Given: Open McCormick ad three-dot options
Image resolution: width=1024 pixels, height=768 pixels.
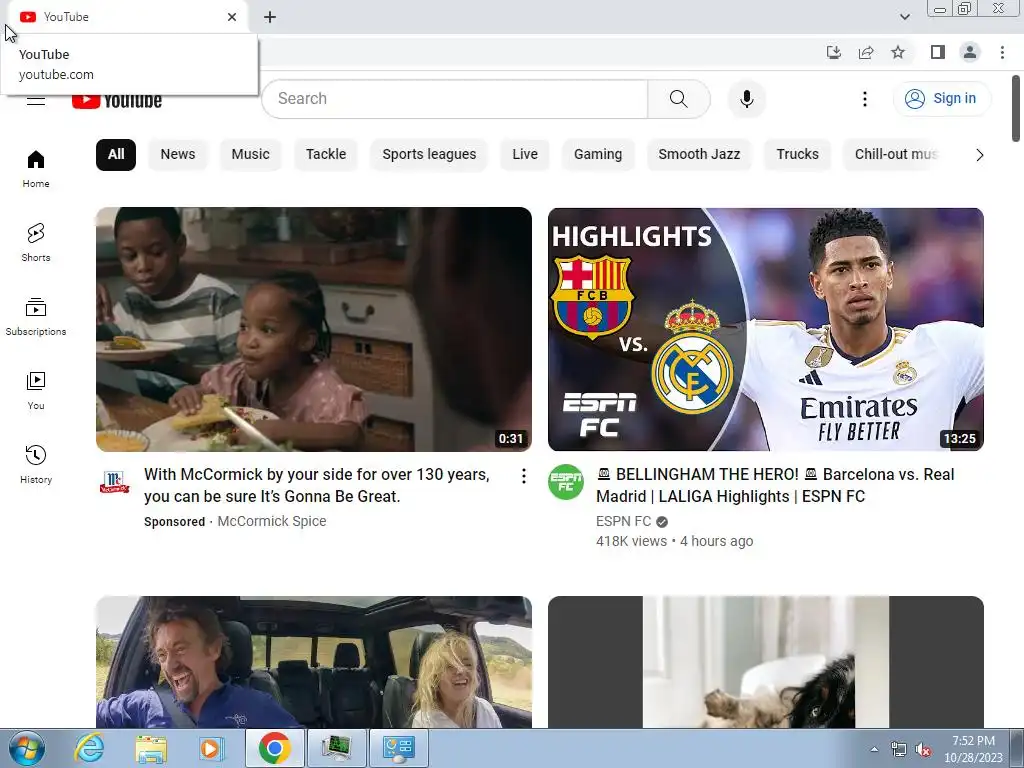Looking at the screenshot, I should pos(524,476).
